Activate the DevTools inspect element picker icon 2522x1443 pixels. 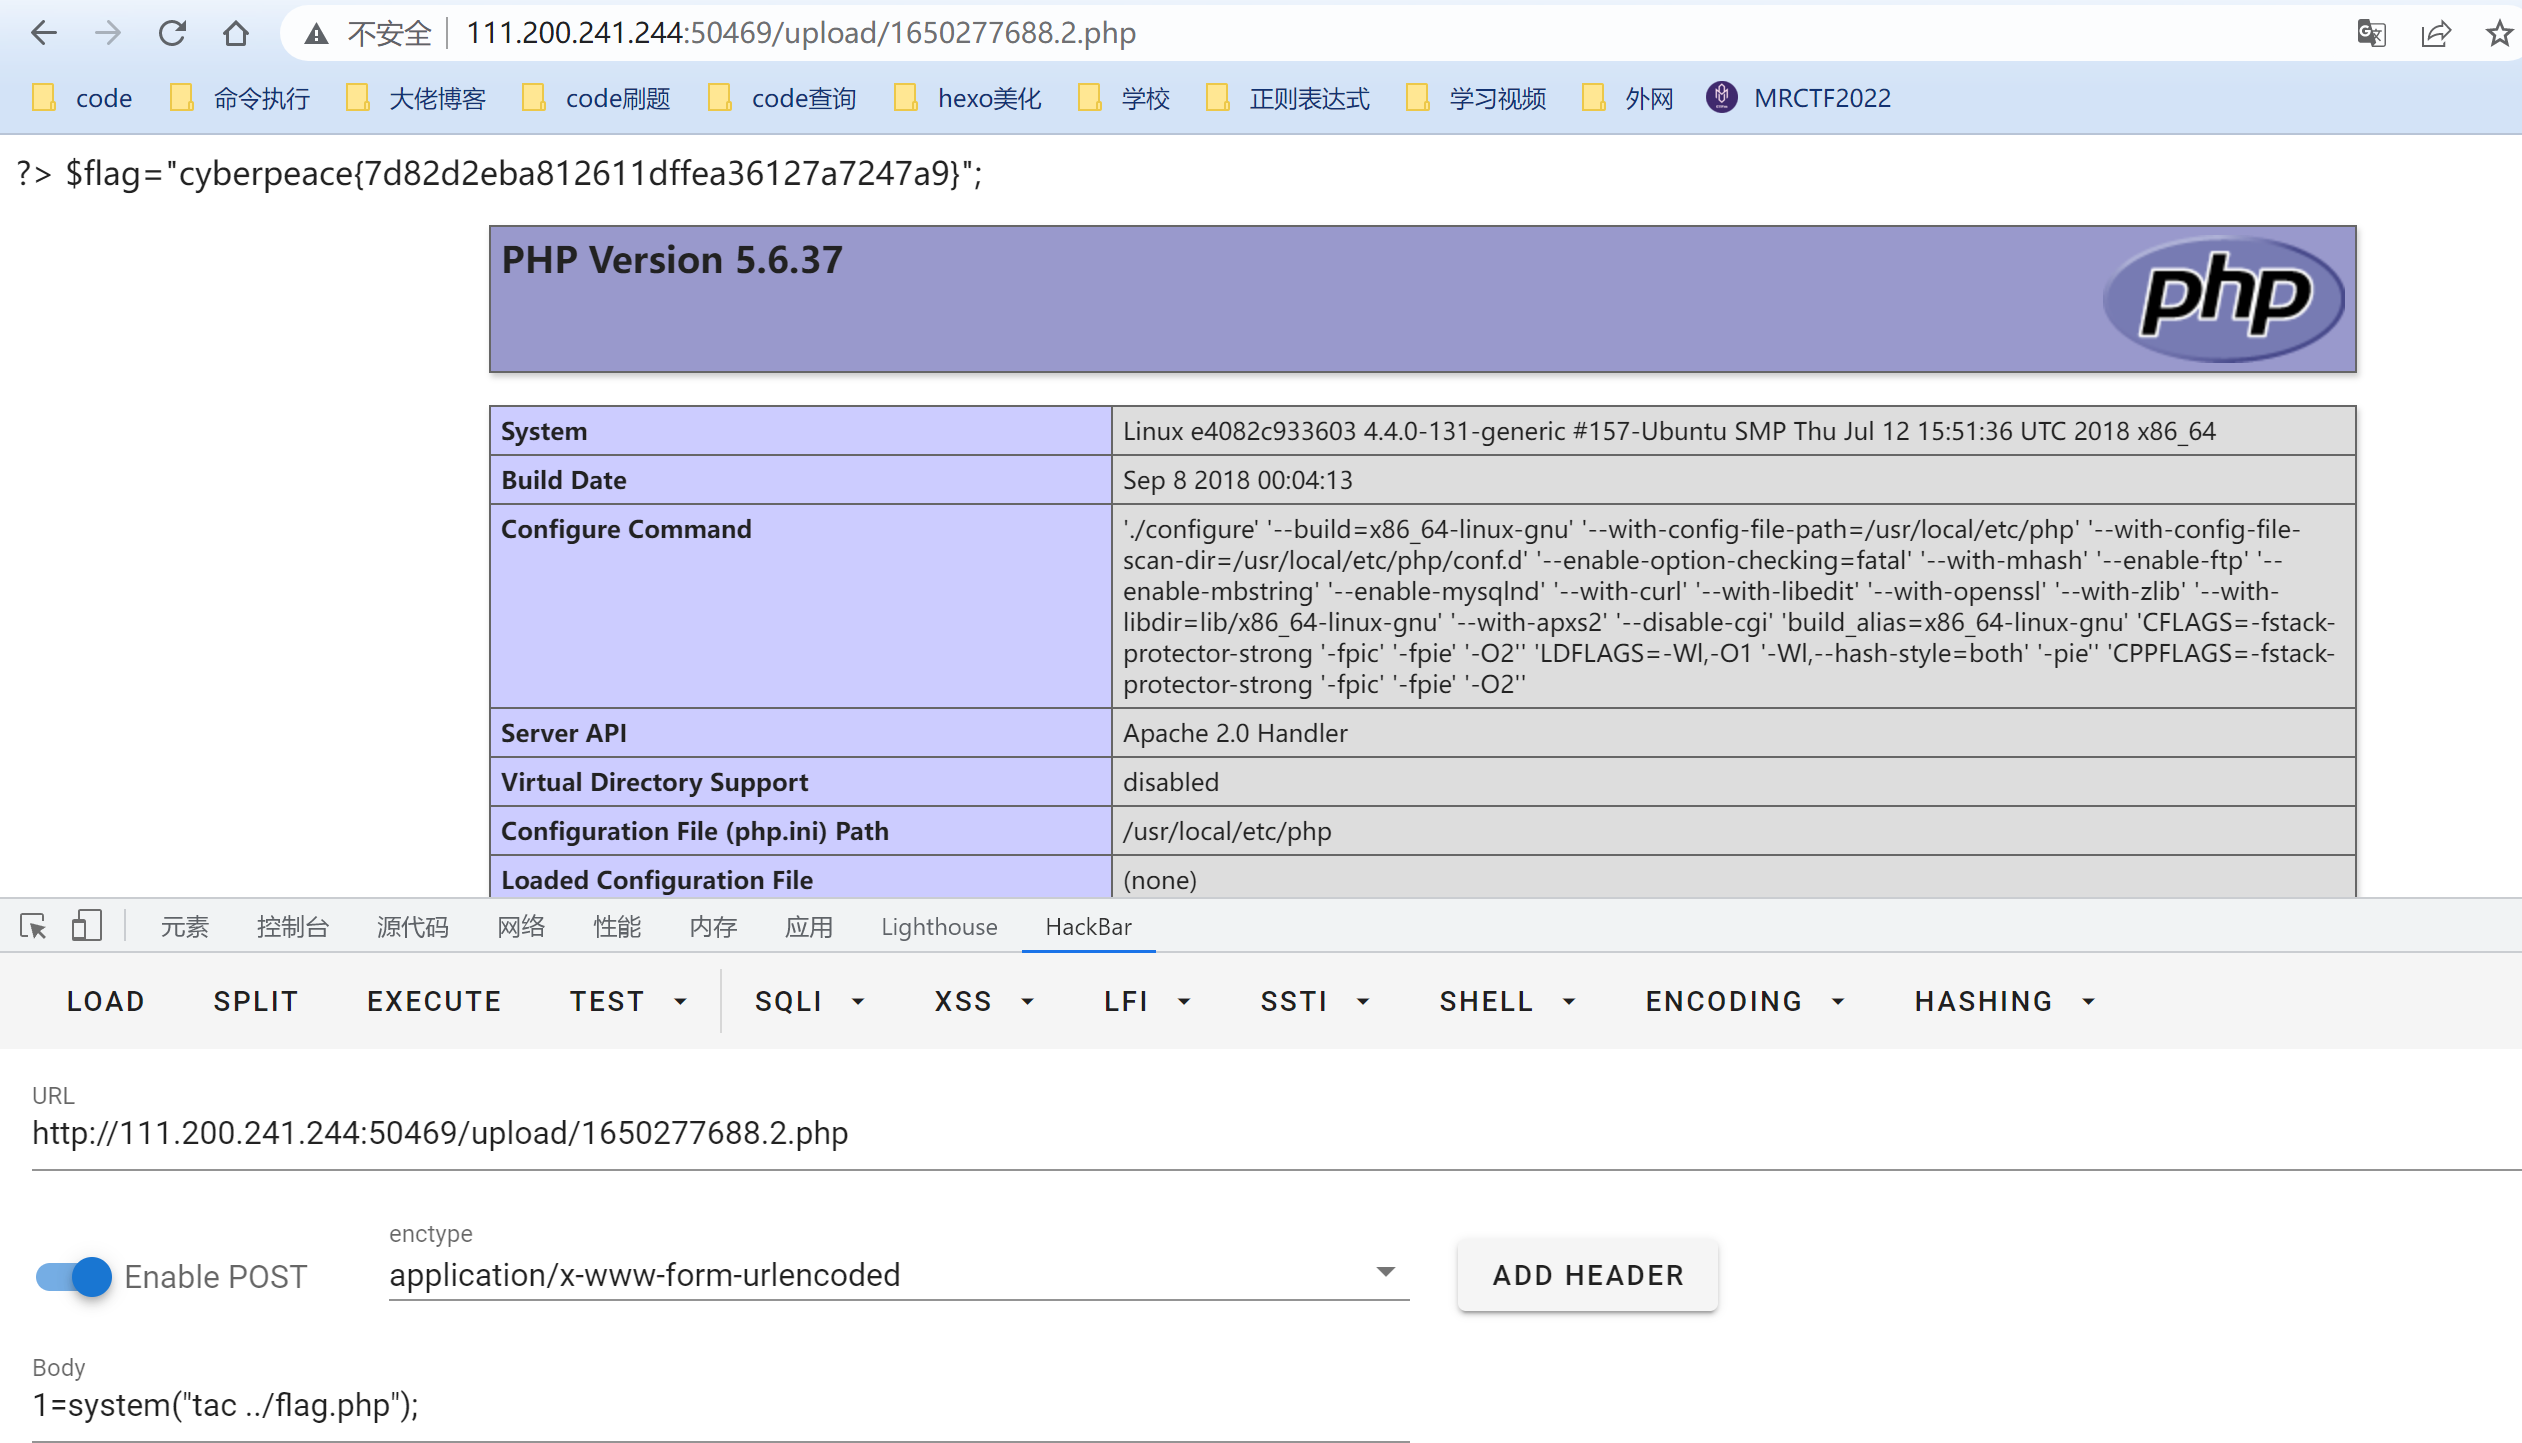click(33, 927)
